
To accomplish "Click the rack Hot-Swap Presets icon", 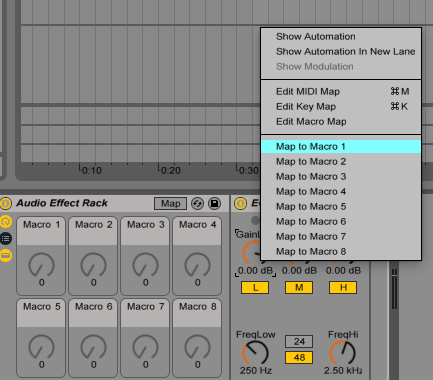I will pyautogui.click(x=197, y=203).
